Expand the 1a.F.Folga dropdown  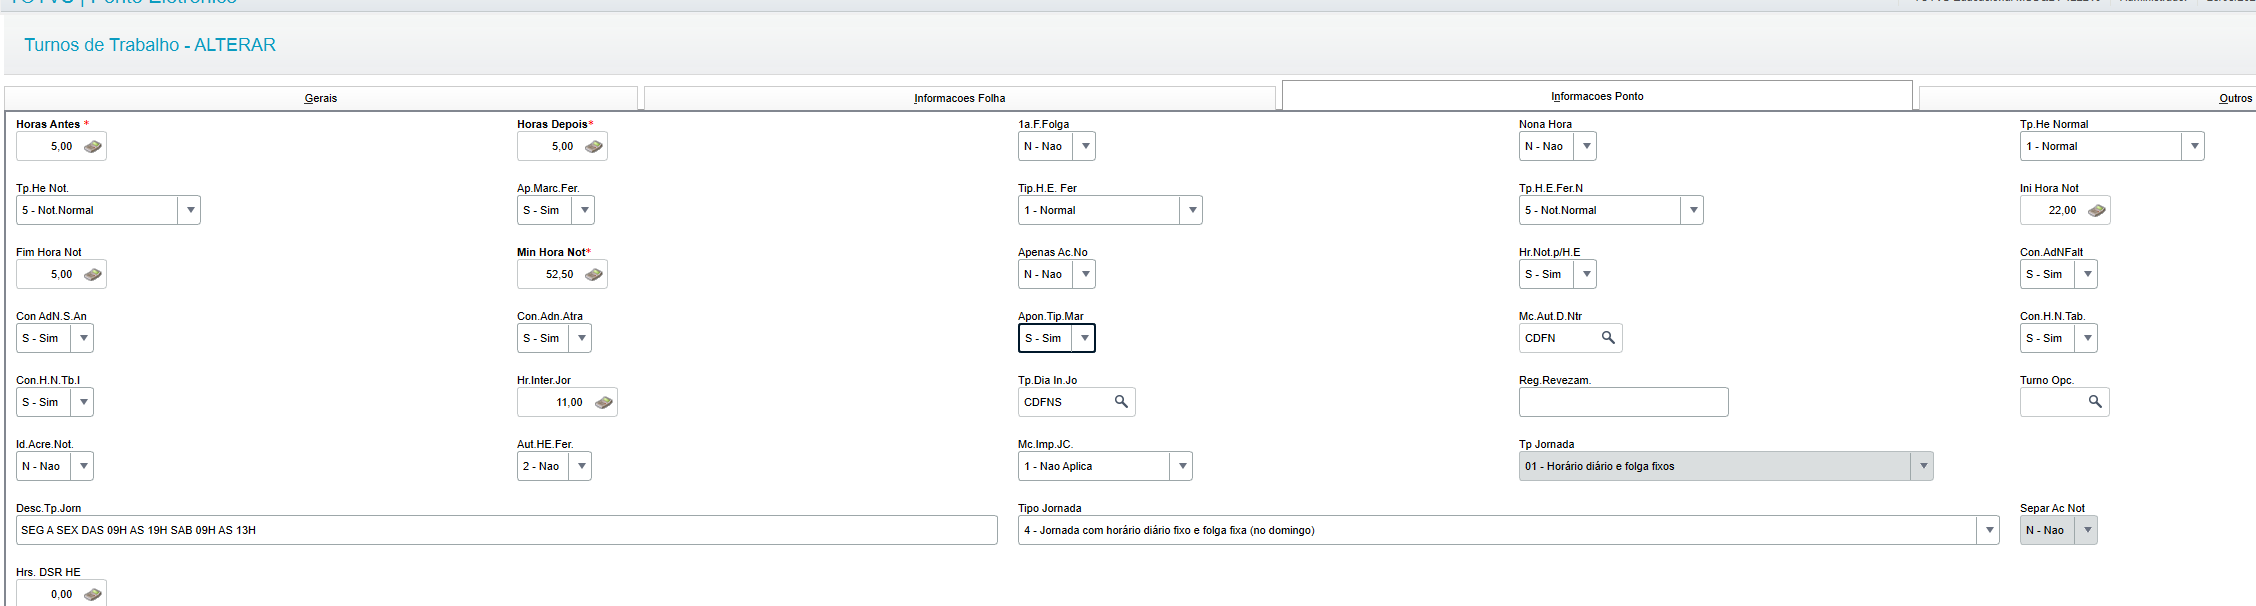coord(1086,147)
